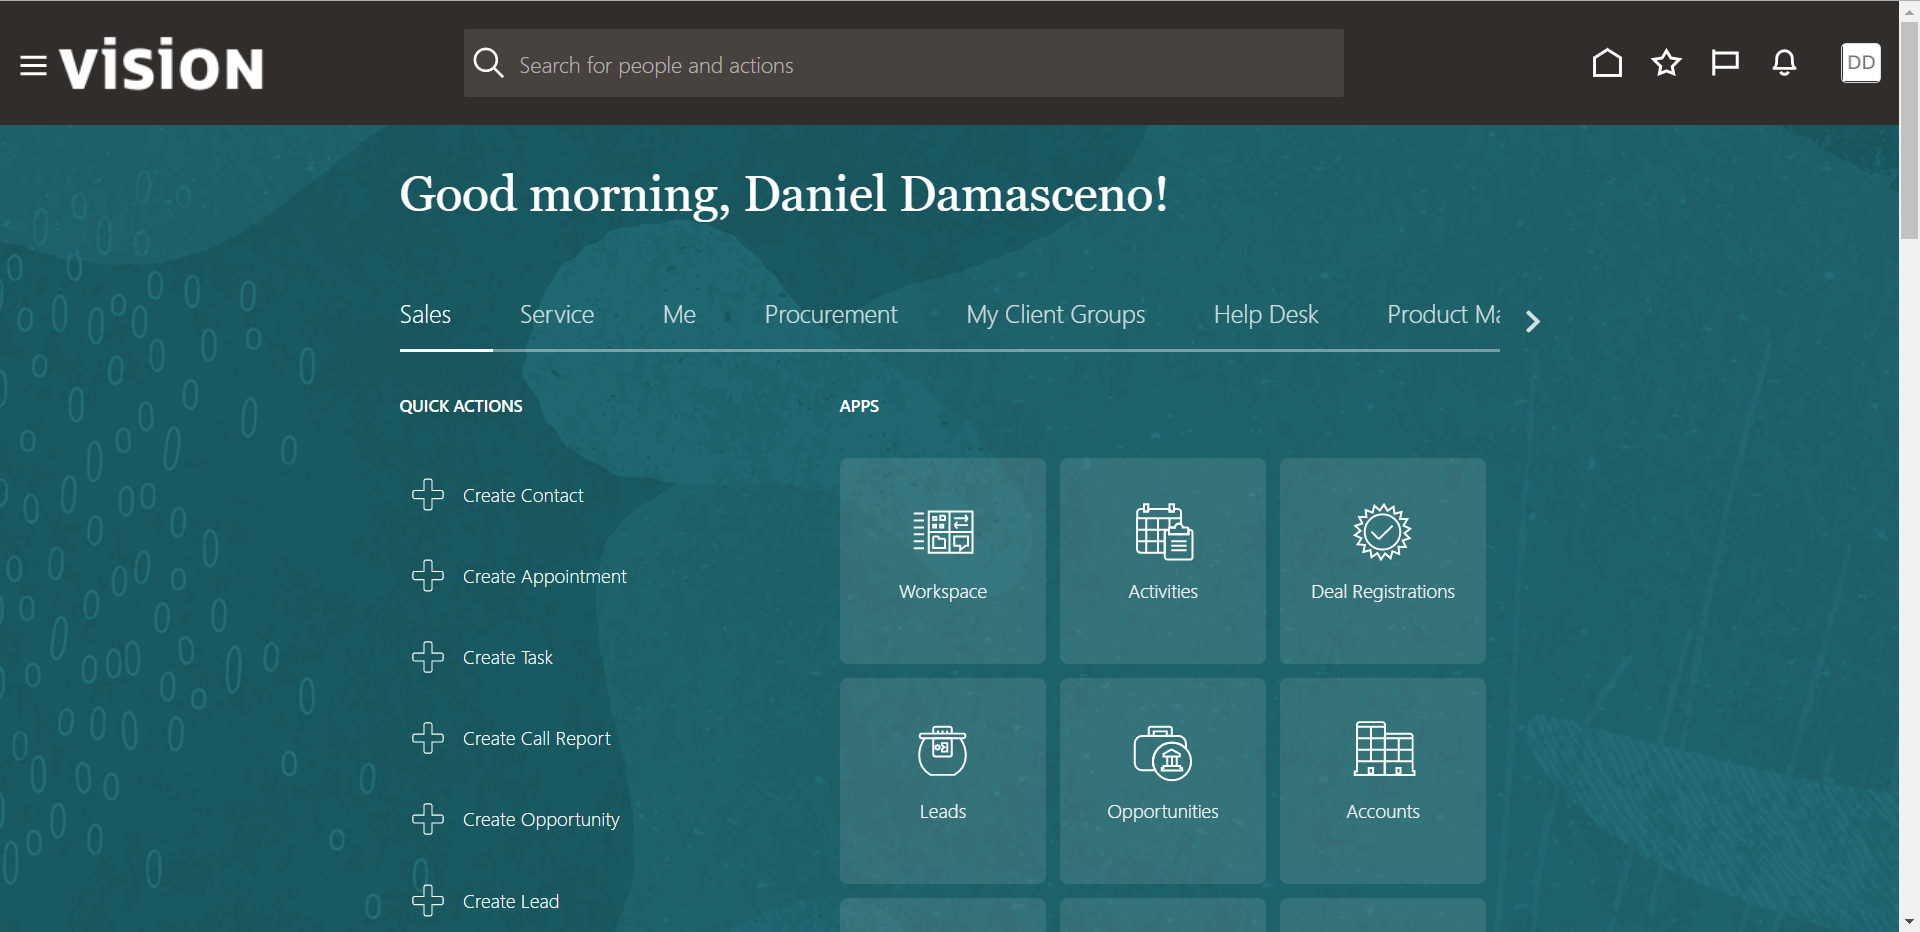Select the Procurement tab
Screen dimensions: 1920x932
pos(830,315)
